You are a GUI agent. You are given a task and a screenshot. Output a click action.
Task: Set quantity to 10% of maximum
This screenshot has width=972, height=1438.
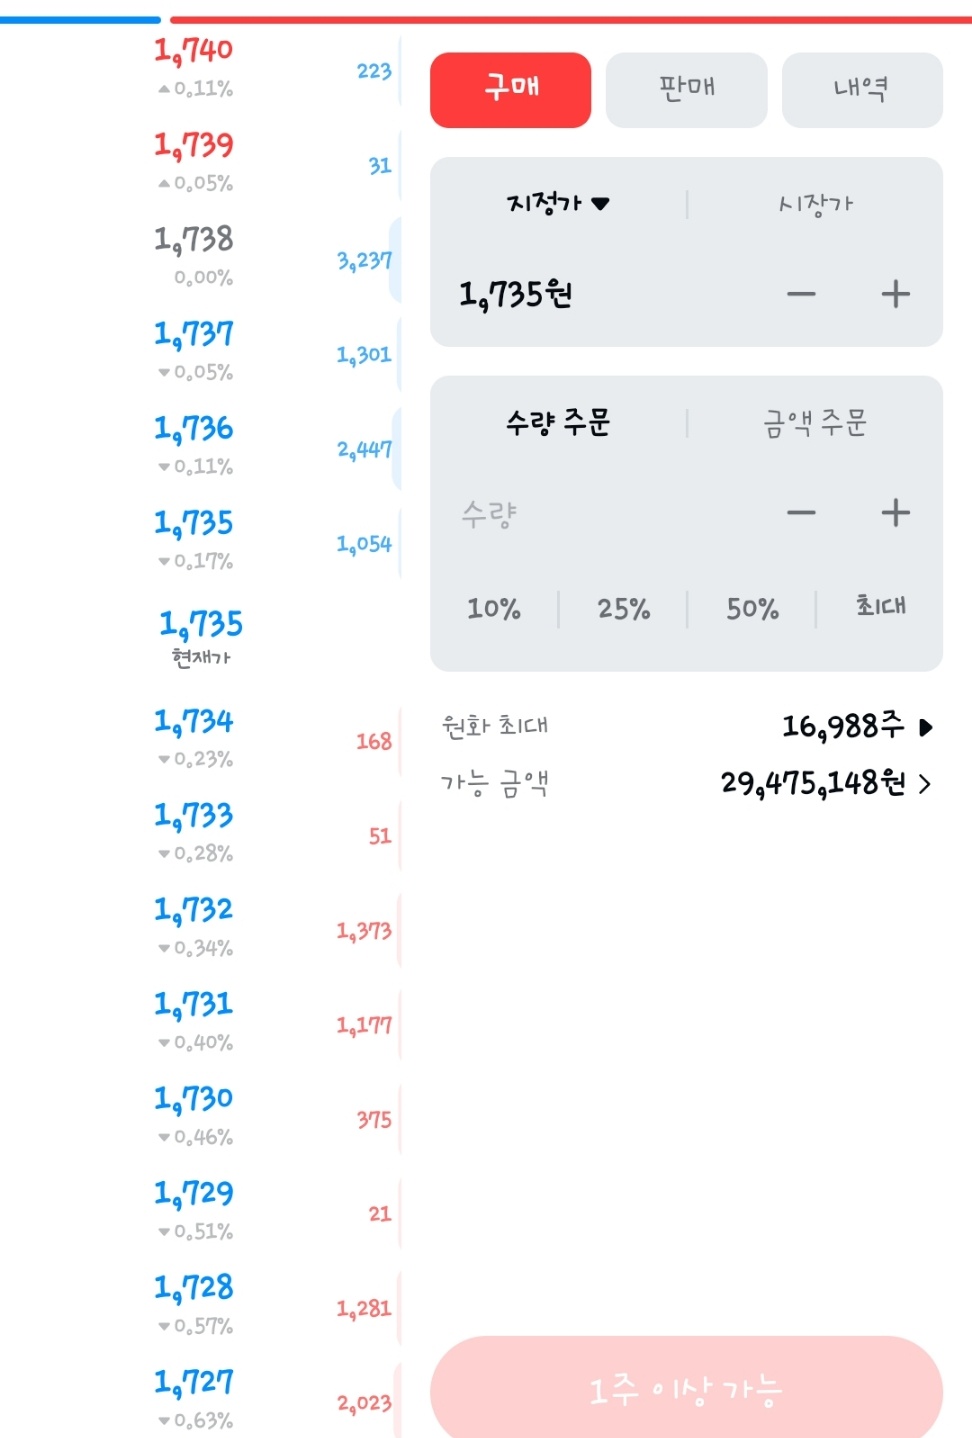pyautogui.click(x=494, y=608)
